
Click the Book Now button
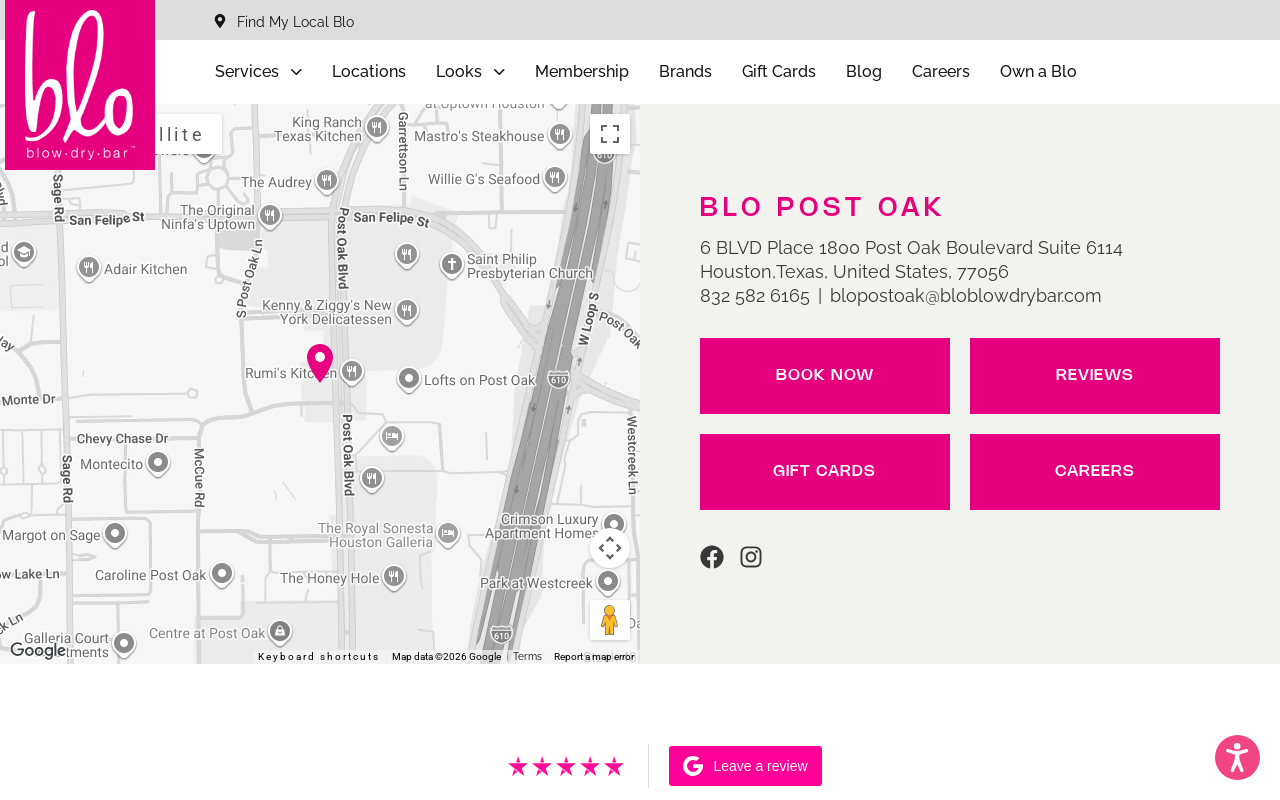825,376
